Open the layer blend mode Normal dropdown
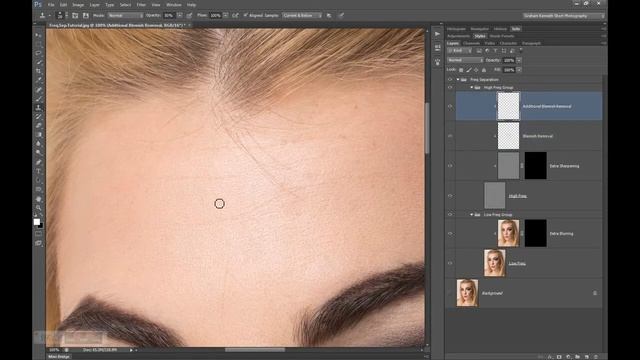Viewport: 640px width, 360px height. pos(465,60)
